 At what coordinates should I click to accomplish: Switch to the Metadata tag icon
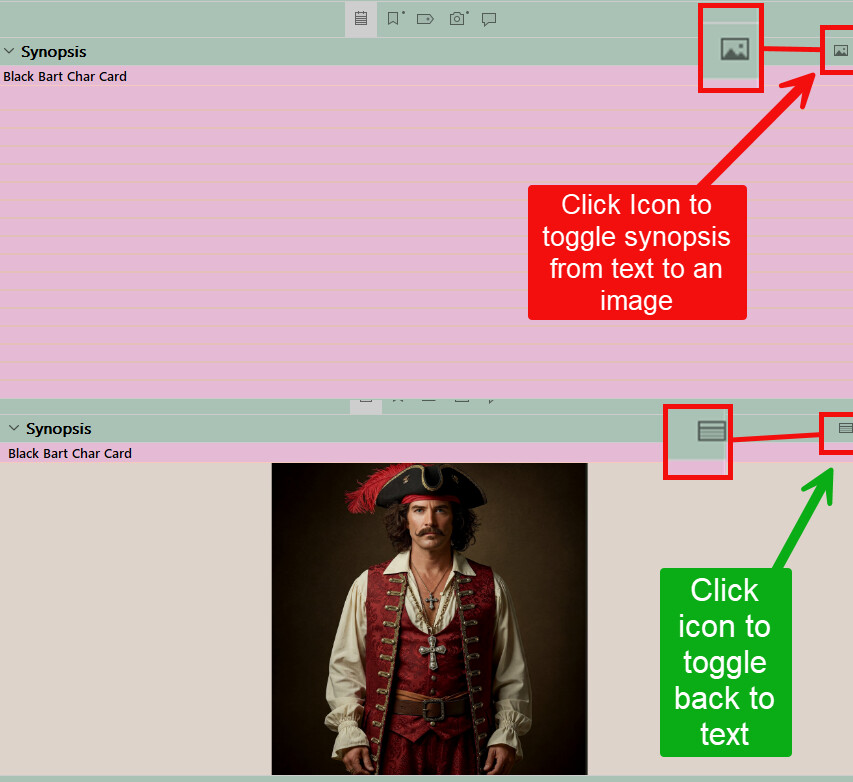pyautogui.click(x=425, y=19)
